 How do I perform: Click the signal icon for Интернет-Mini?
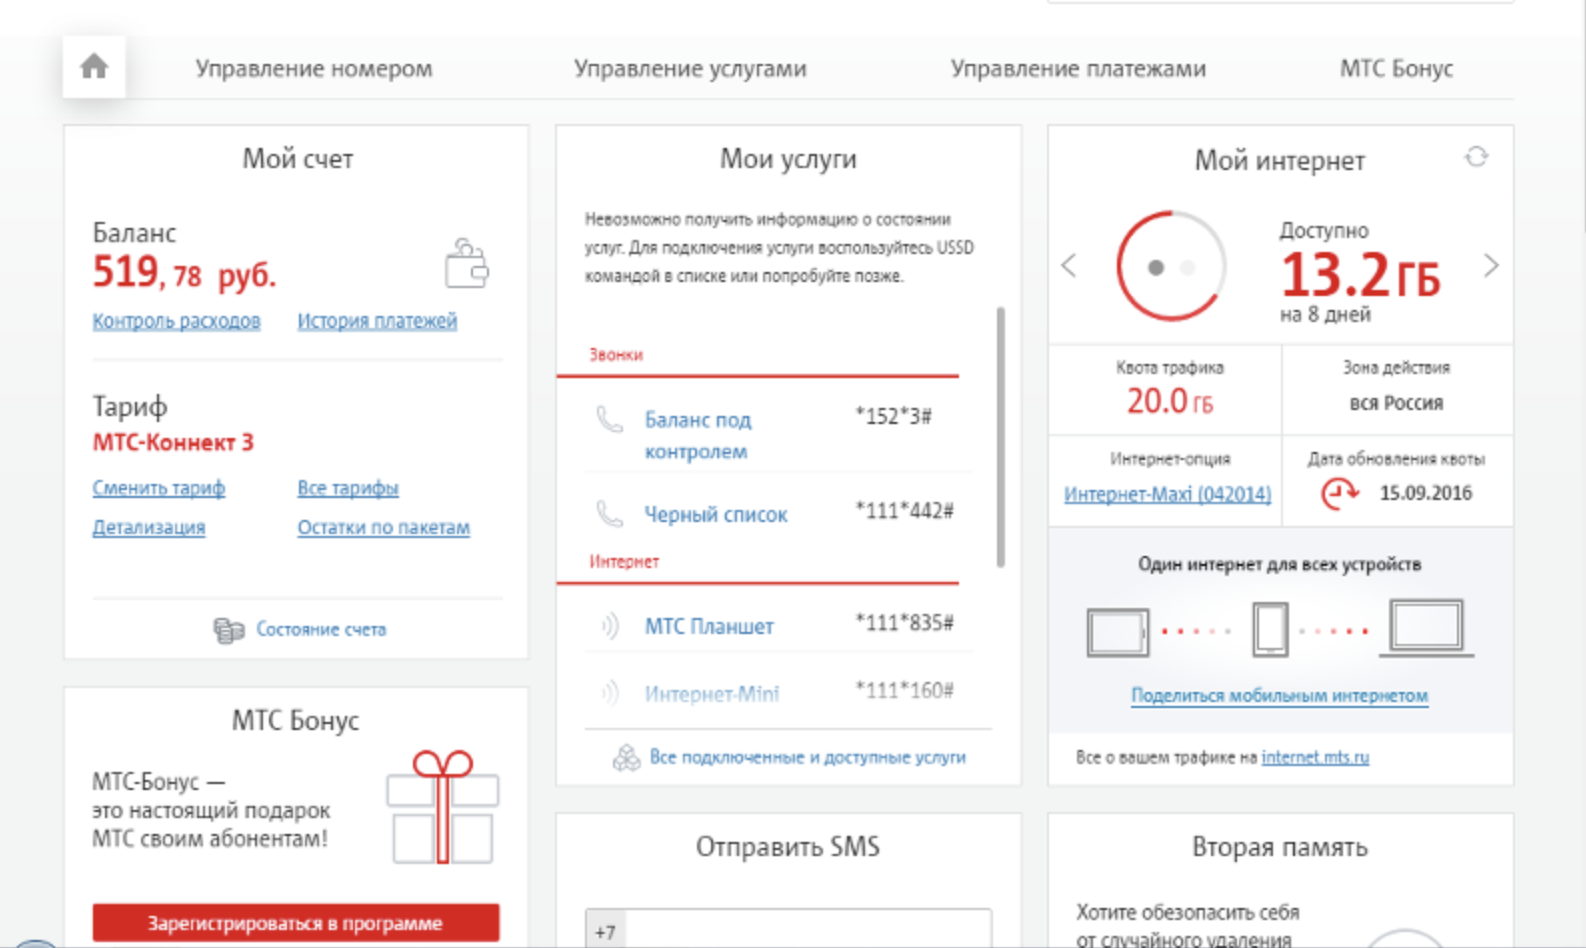click(x=609, y=692)
